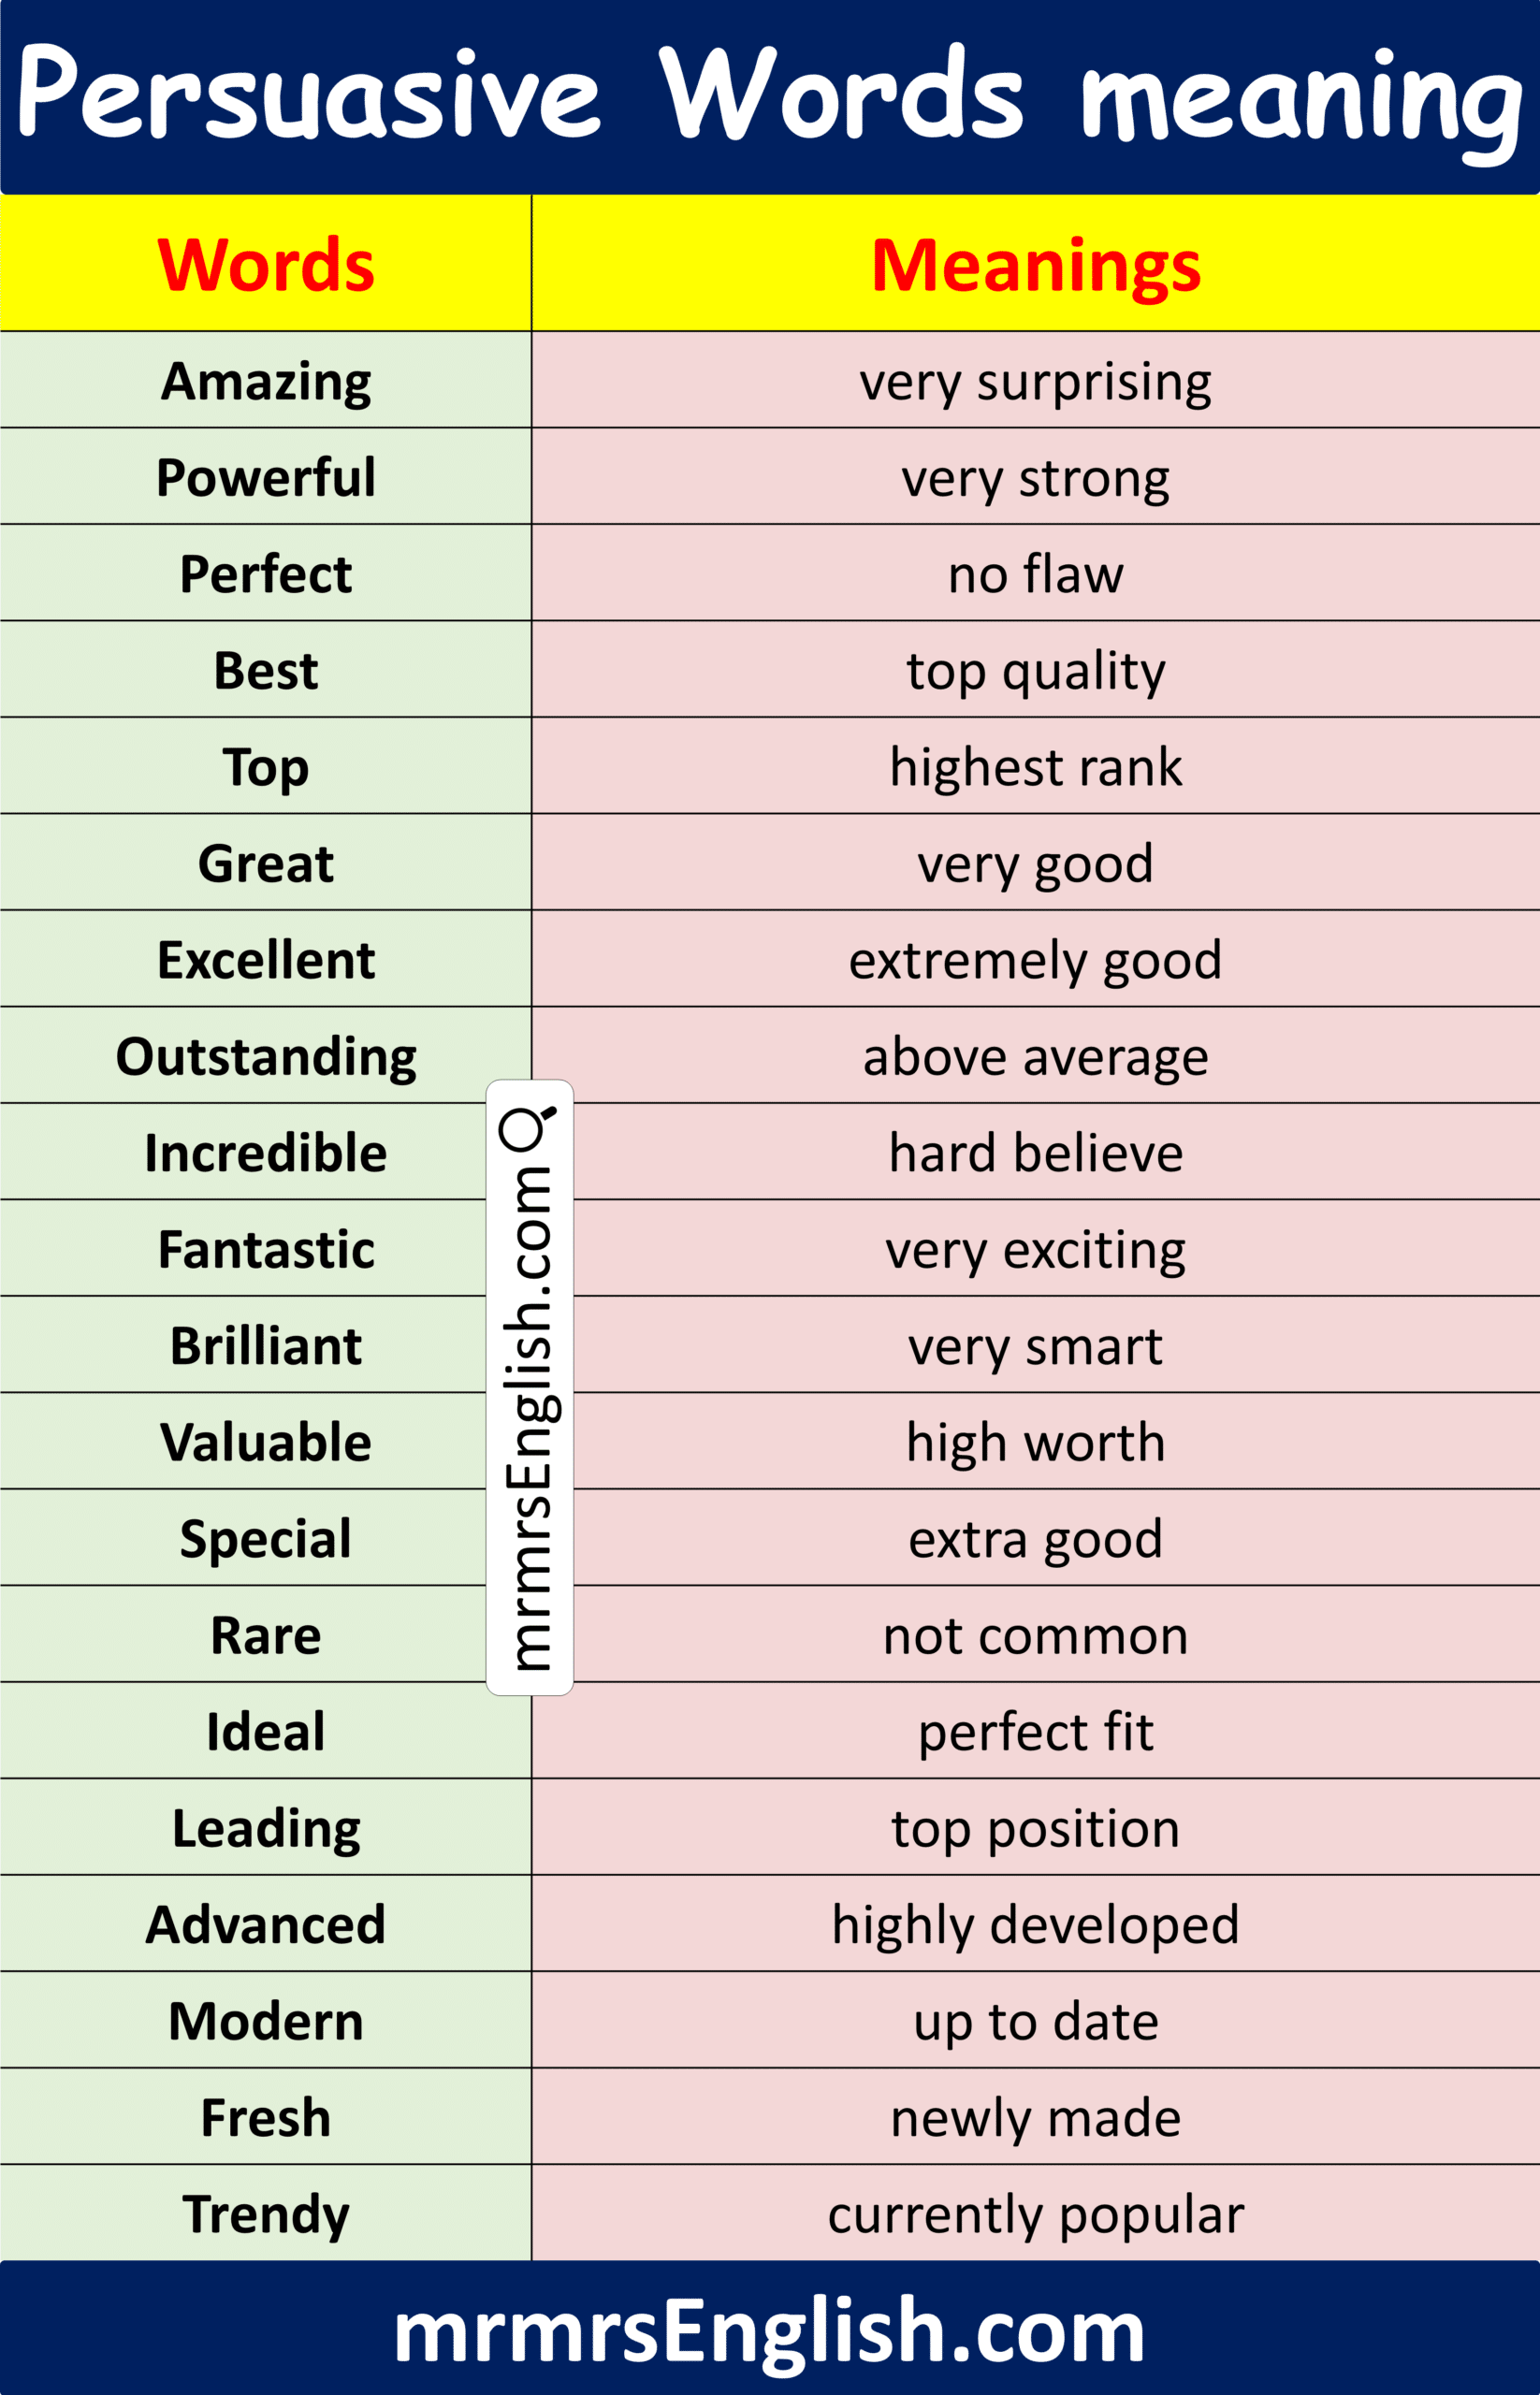Screen dimensions: 1540x2395
Task: Click the 'hard believe' meaning
Action: (x=1035, y=1153)
